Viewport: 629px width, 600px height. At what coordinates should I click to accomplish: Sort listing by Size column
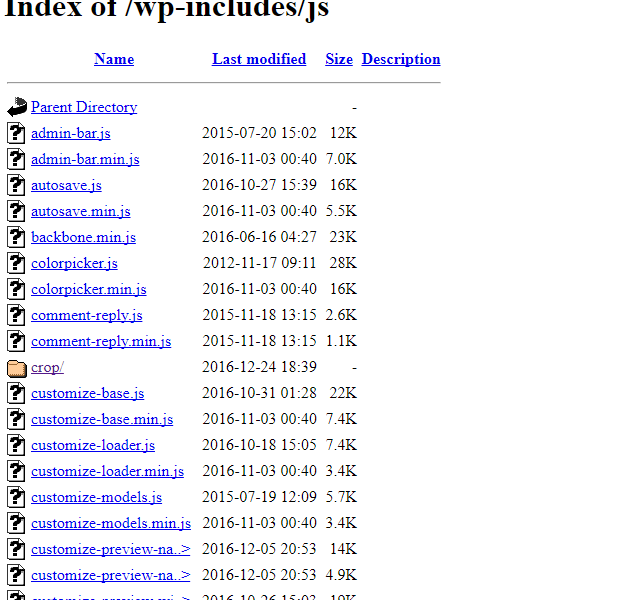(339, 59)
